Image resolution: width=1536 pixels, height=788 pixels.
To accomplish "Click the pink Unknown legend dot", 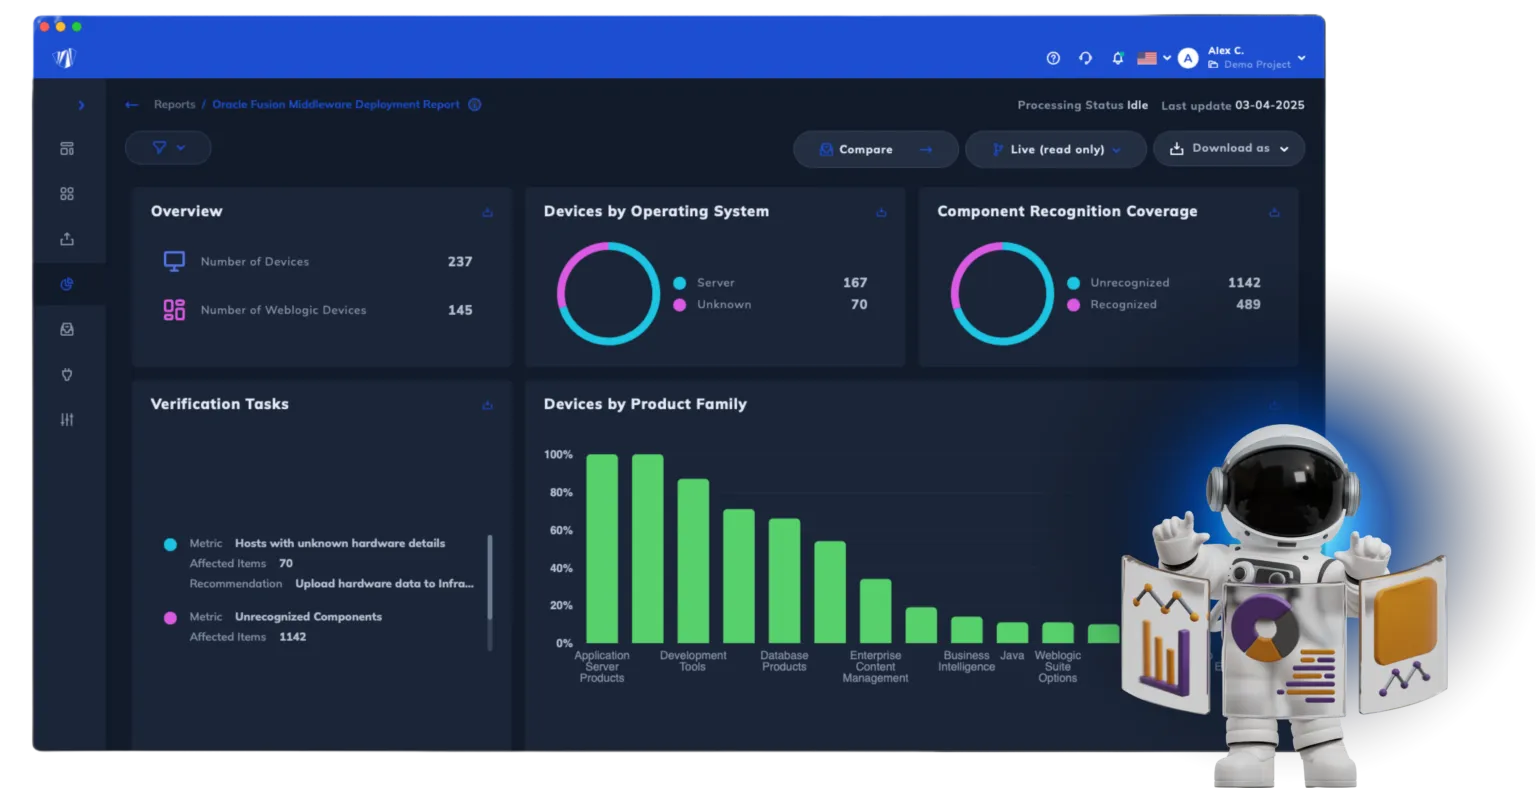I will click(680, 305).
